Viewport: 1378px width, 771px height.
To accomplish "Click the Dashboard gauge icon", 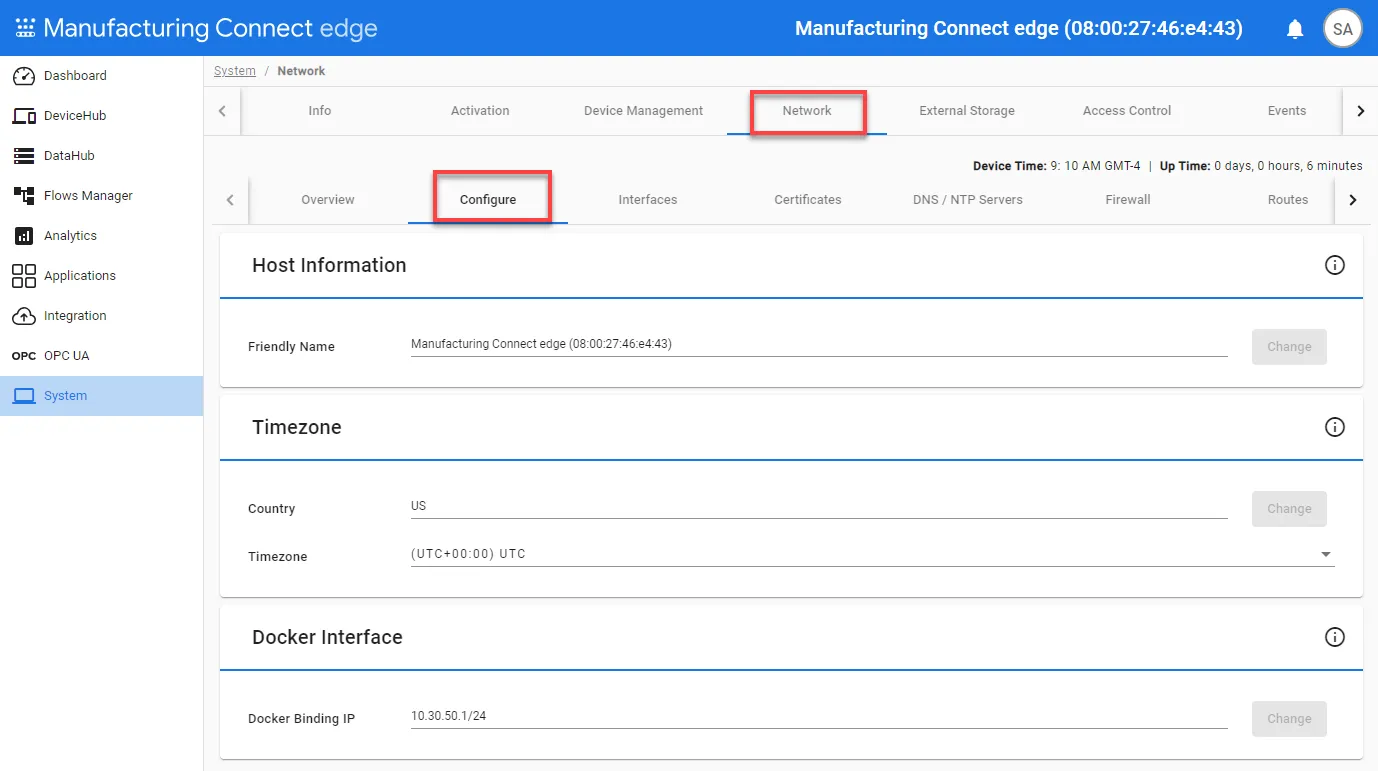I will click(24, 76).
